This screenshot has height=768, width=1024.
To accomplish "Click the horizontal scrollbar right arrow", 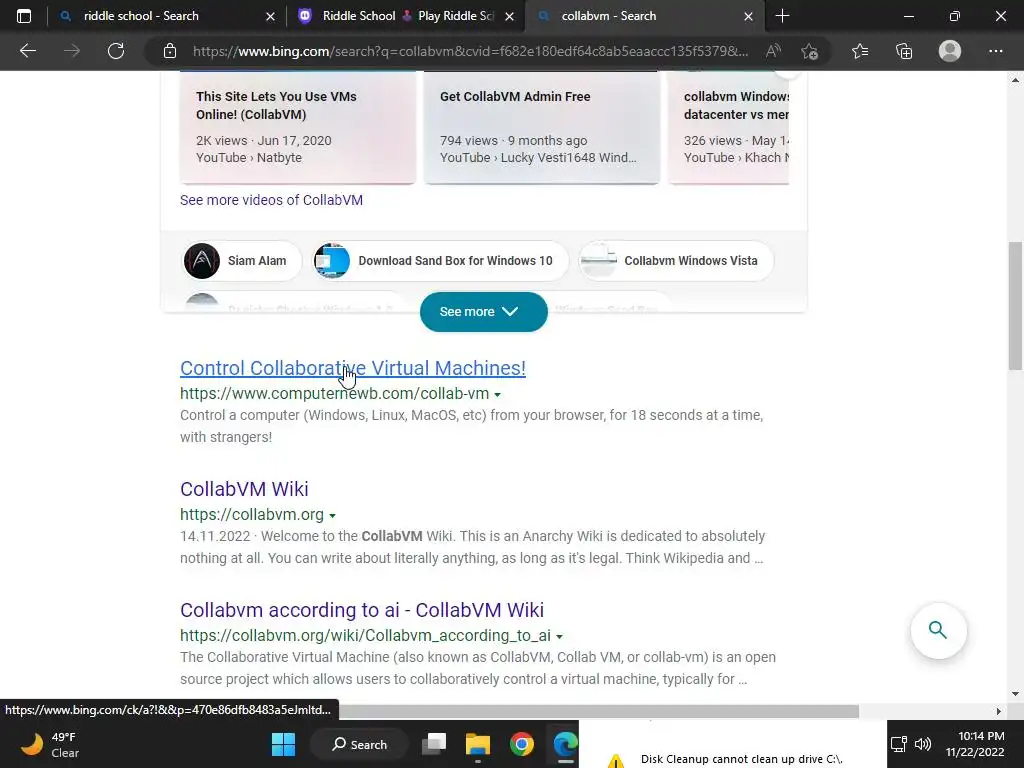I will coord(998,711).
